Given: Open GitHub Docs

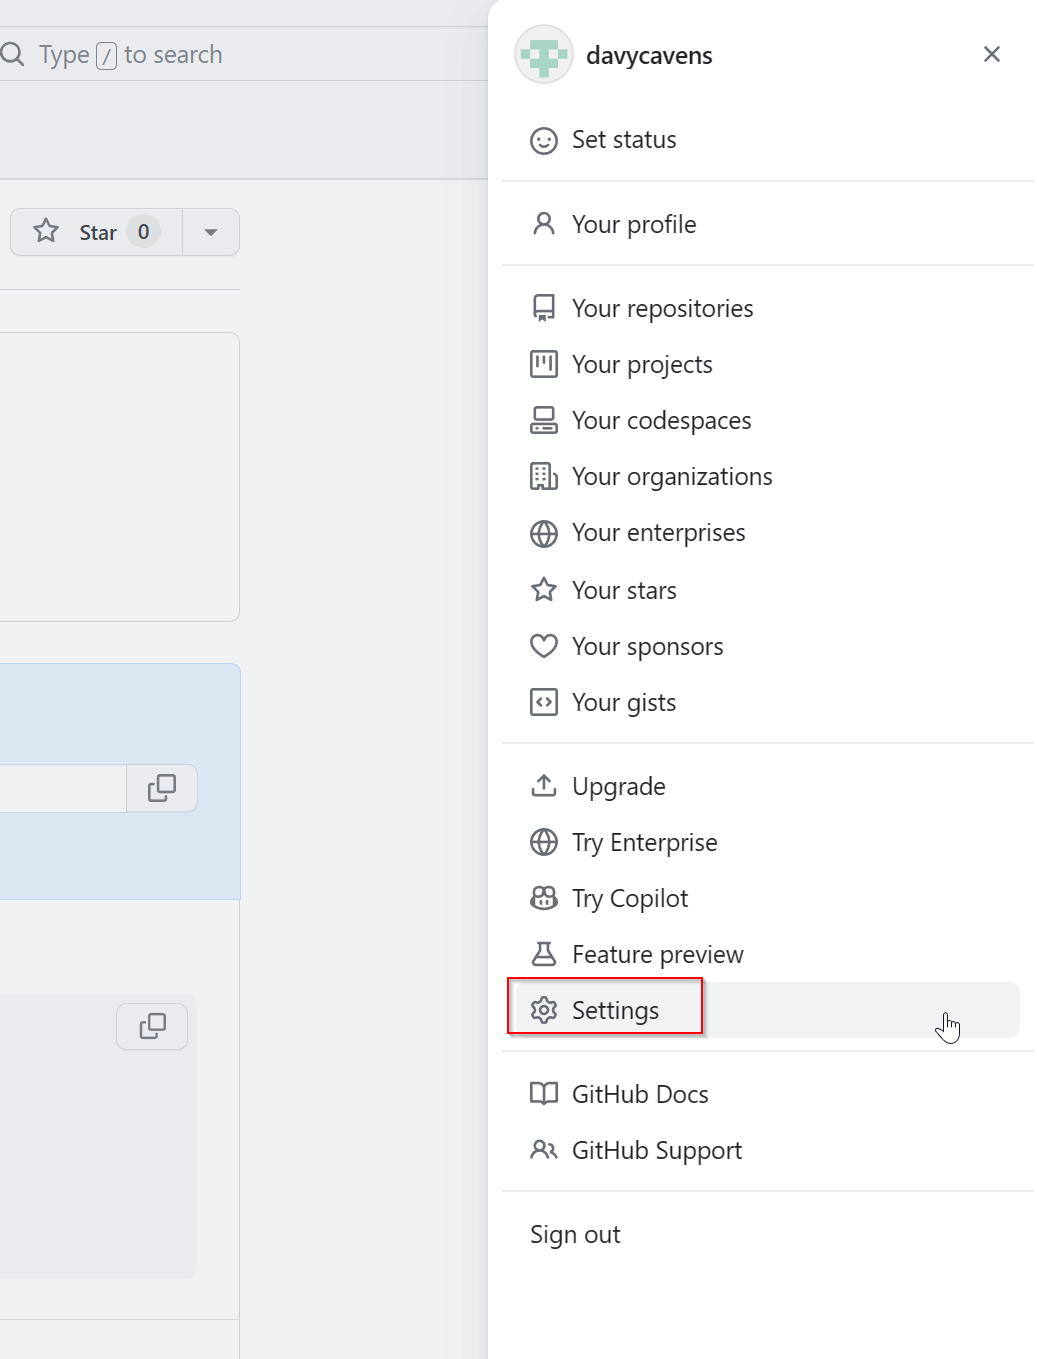Looking at the screenshot, I should click(x=767, y=1094).
